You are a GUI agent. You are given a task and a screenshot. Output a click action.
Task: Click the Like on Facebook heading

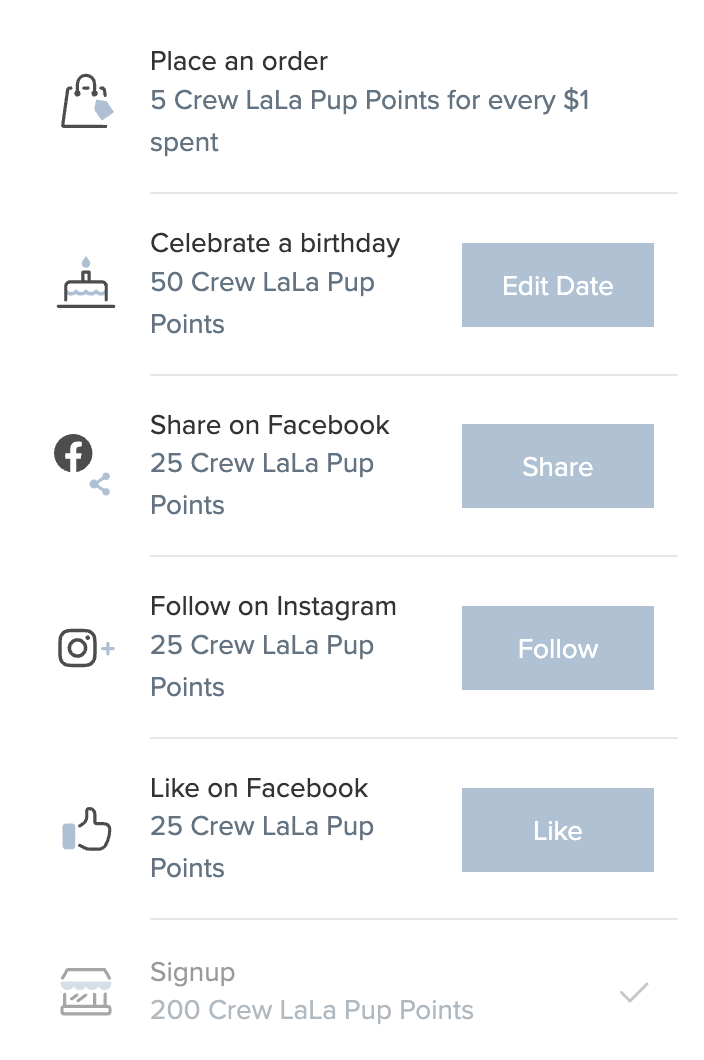point(259,788)
